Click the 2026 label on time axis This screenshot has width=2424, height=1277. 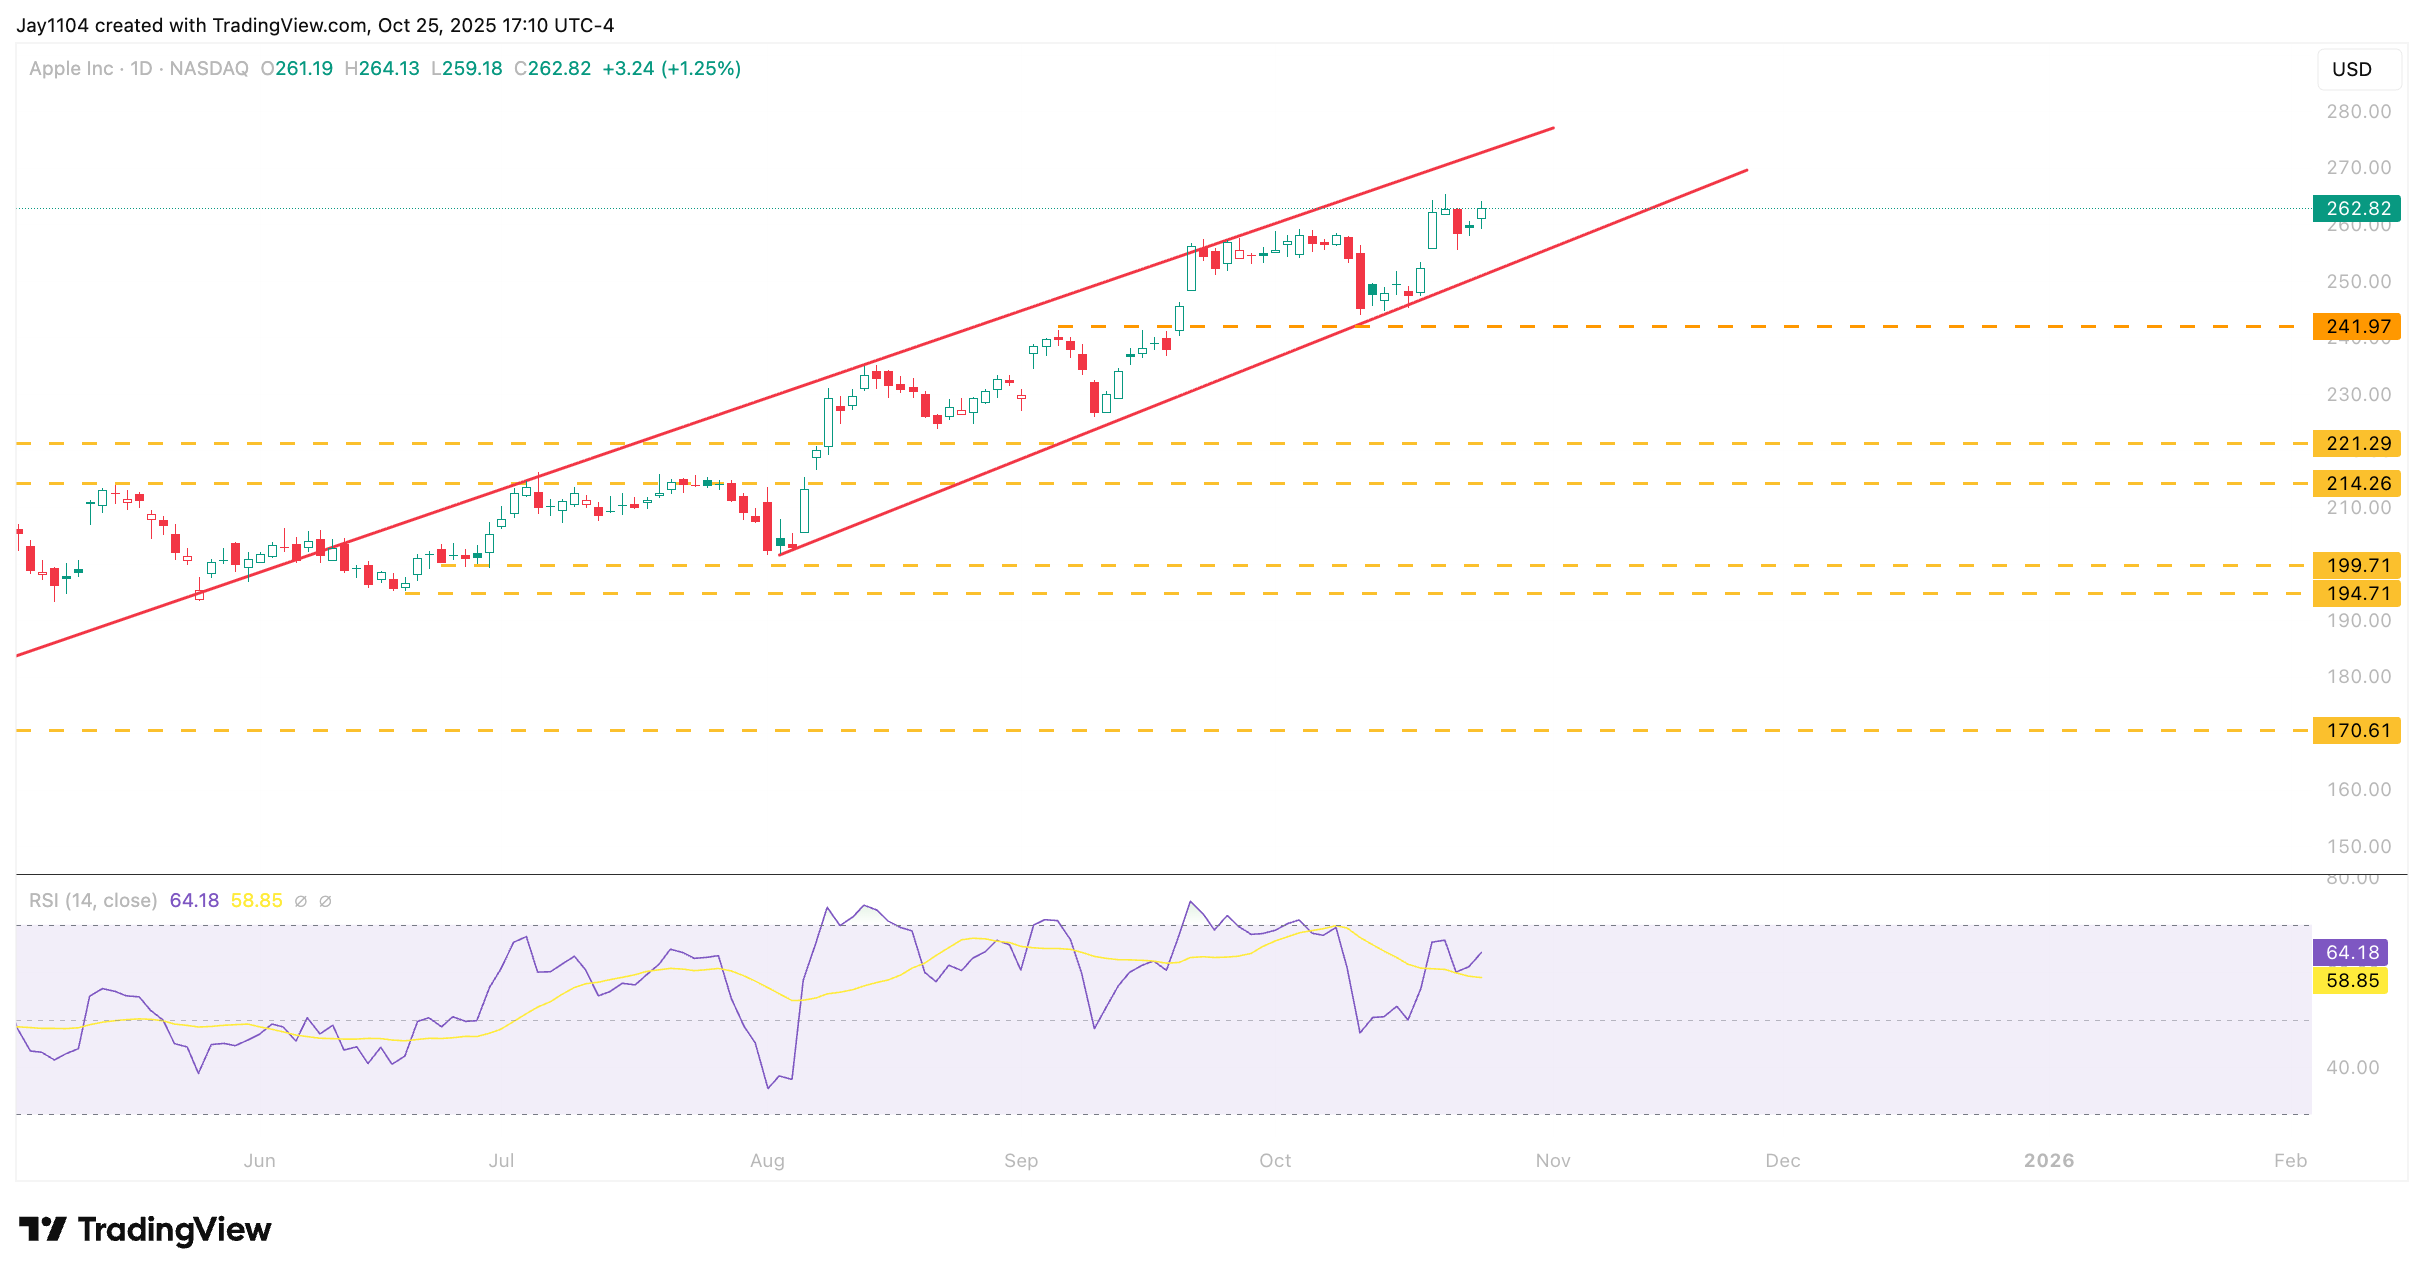tap(2048, 1160)
